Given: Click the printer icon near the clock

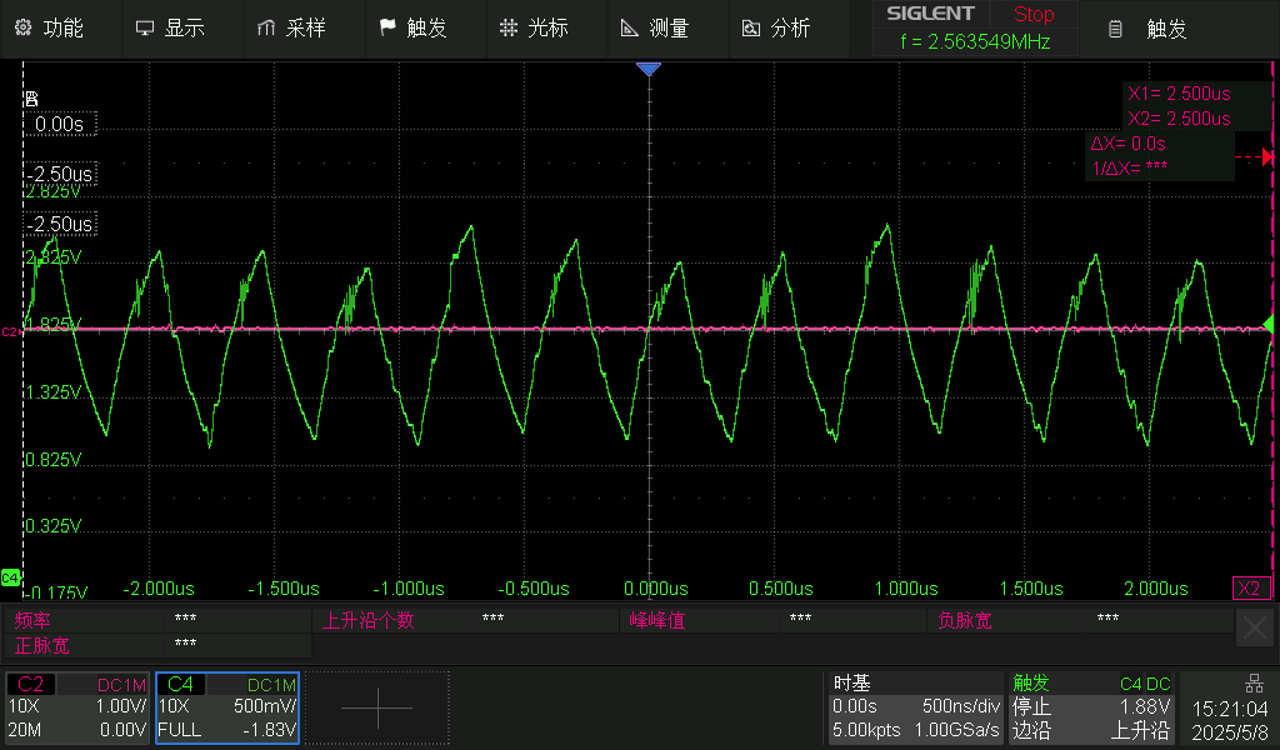Looking at the screenshot, I should pos(1254,683).
